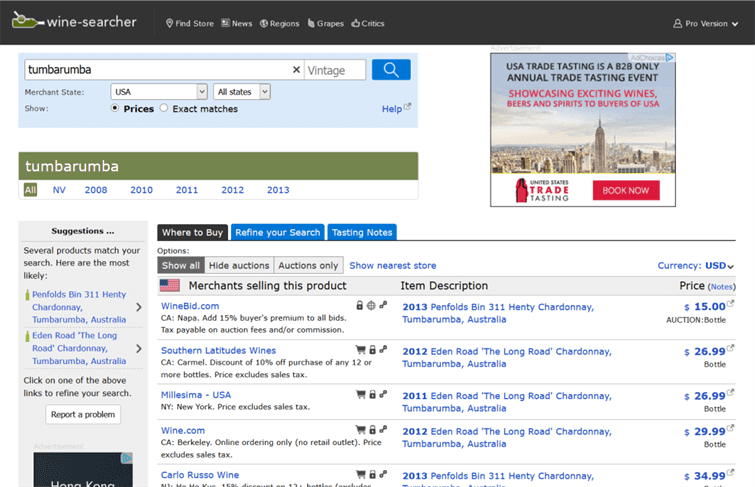
Task: Open the Help link
Action: coord(396,108)
